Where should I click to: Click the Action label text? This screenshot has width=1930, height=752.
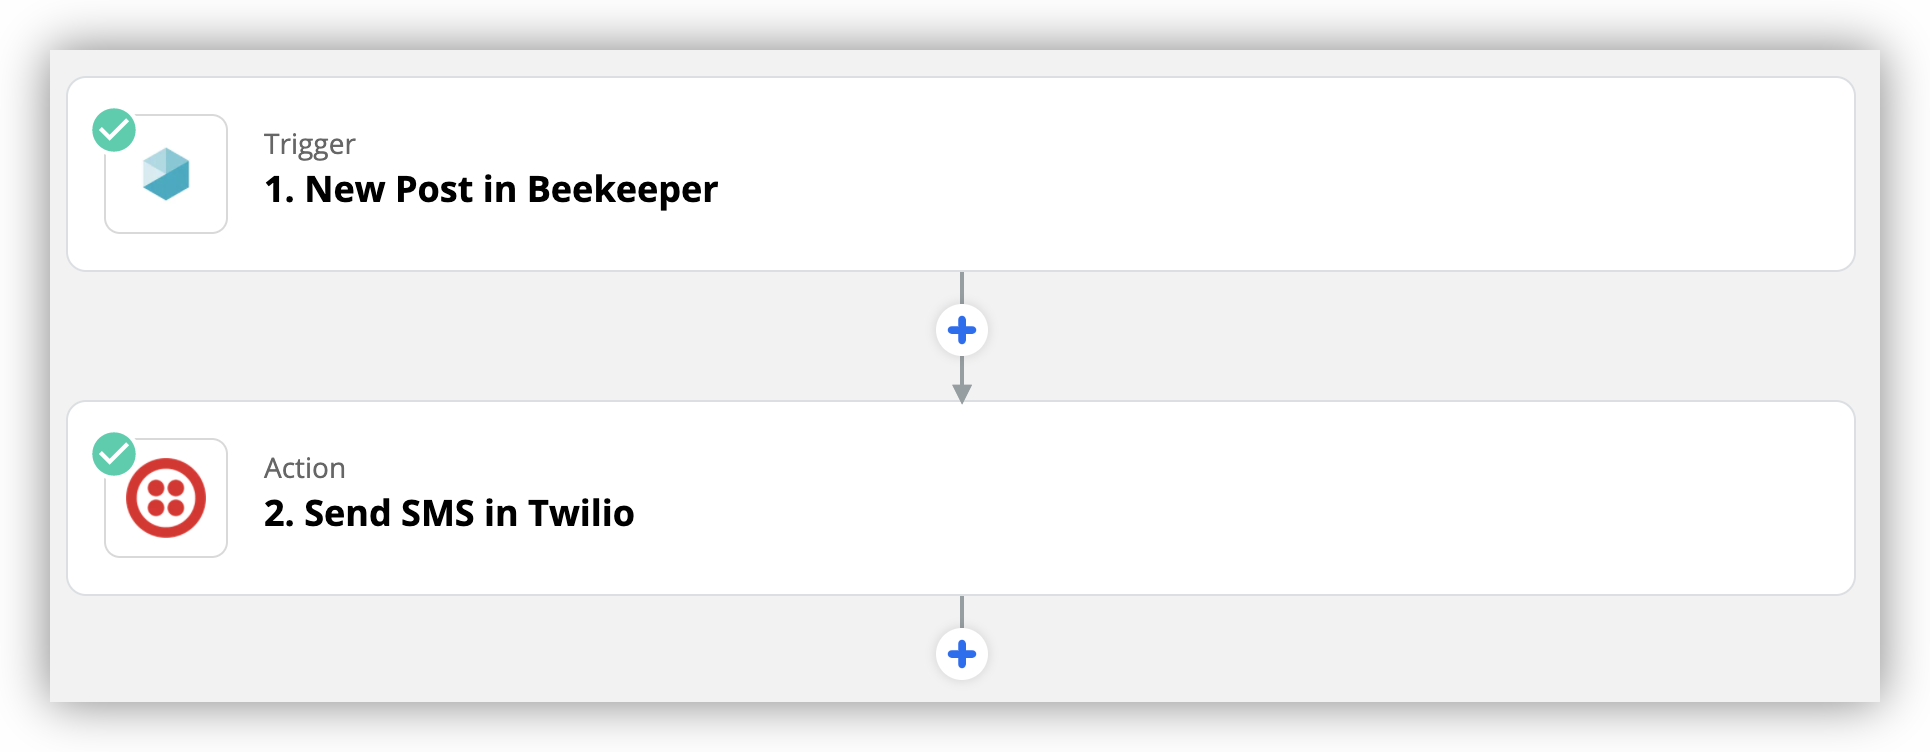click(305, 468)
